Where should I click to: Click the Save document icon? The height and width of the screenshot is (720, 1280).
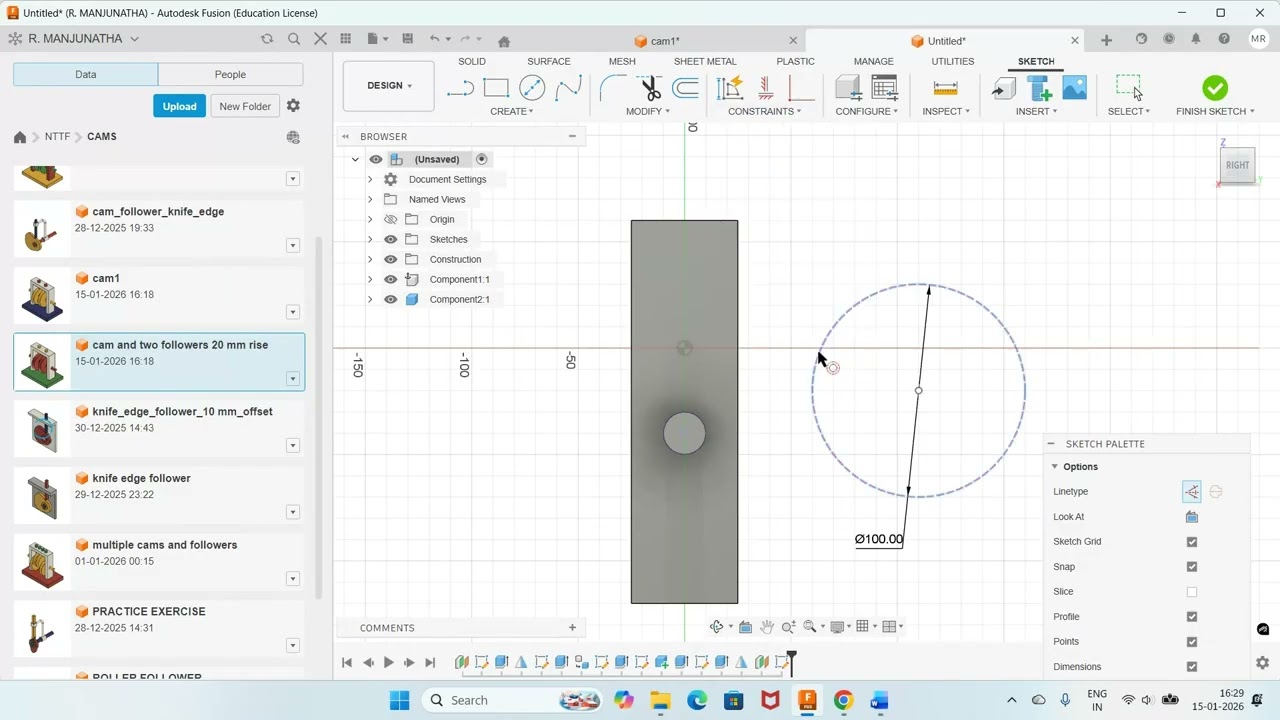(x=407, y=38)
